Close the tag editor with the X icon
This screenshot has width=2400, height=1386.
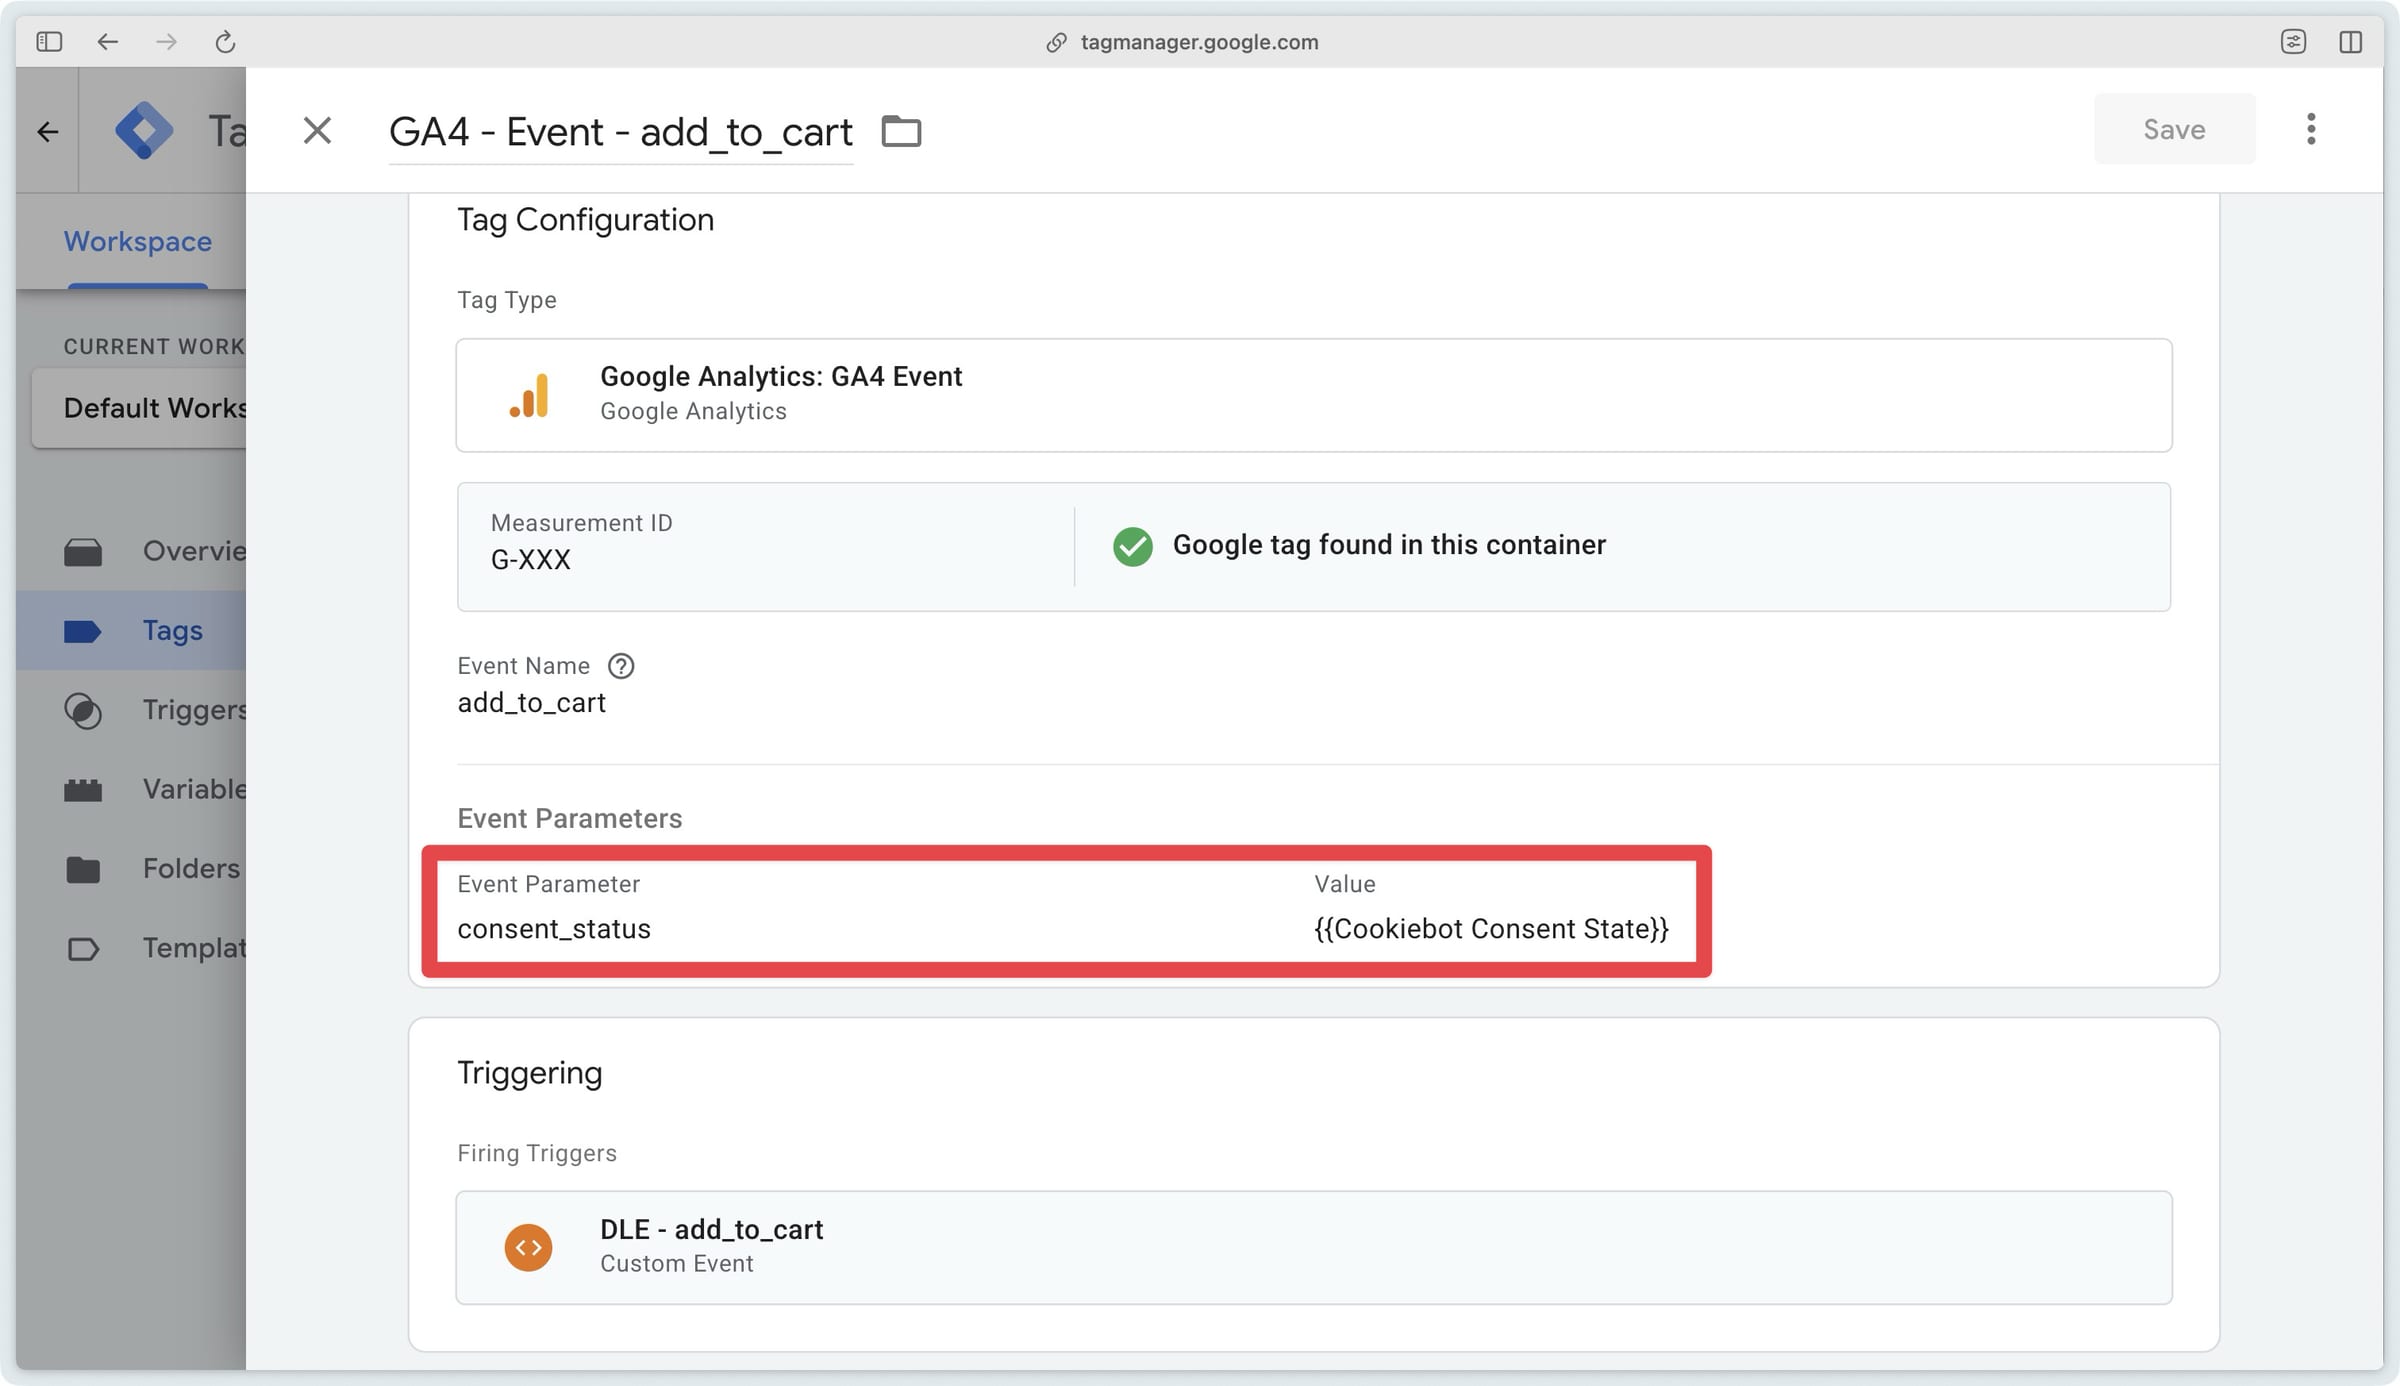317,130
